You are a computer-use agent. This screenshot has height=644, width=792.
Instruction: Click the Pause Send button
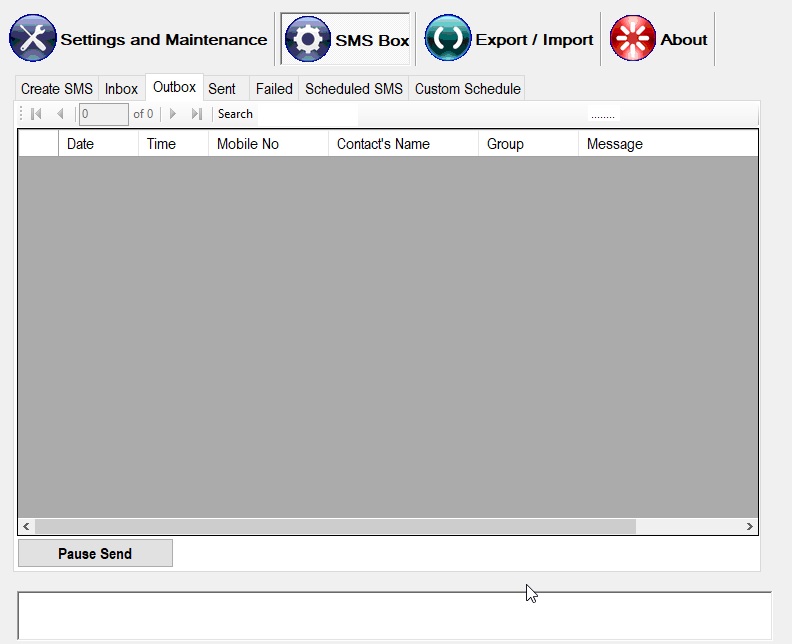click(95, 554)
